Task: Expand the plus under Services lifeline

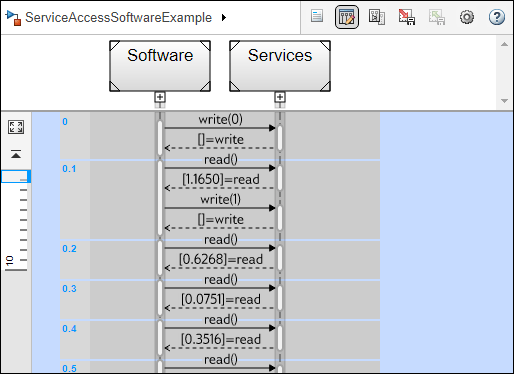Action: [x=280, y=97]
